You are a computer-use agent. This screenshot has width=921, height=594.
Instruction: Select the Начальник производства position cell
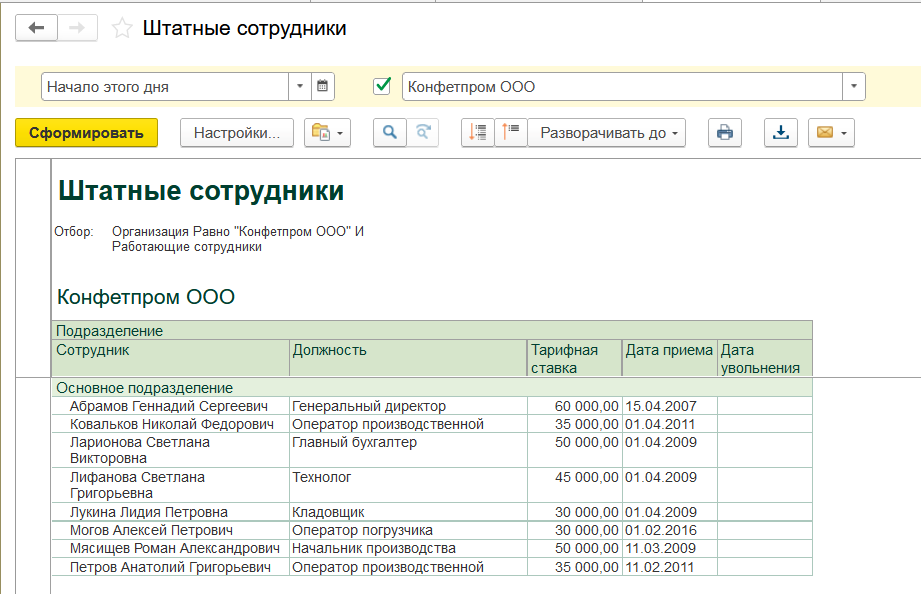click(408, 548)
